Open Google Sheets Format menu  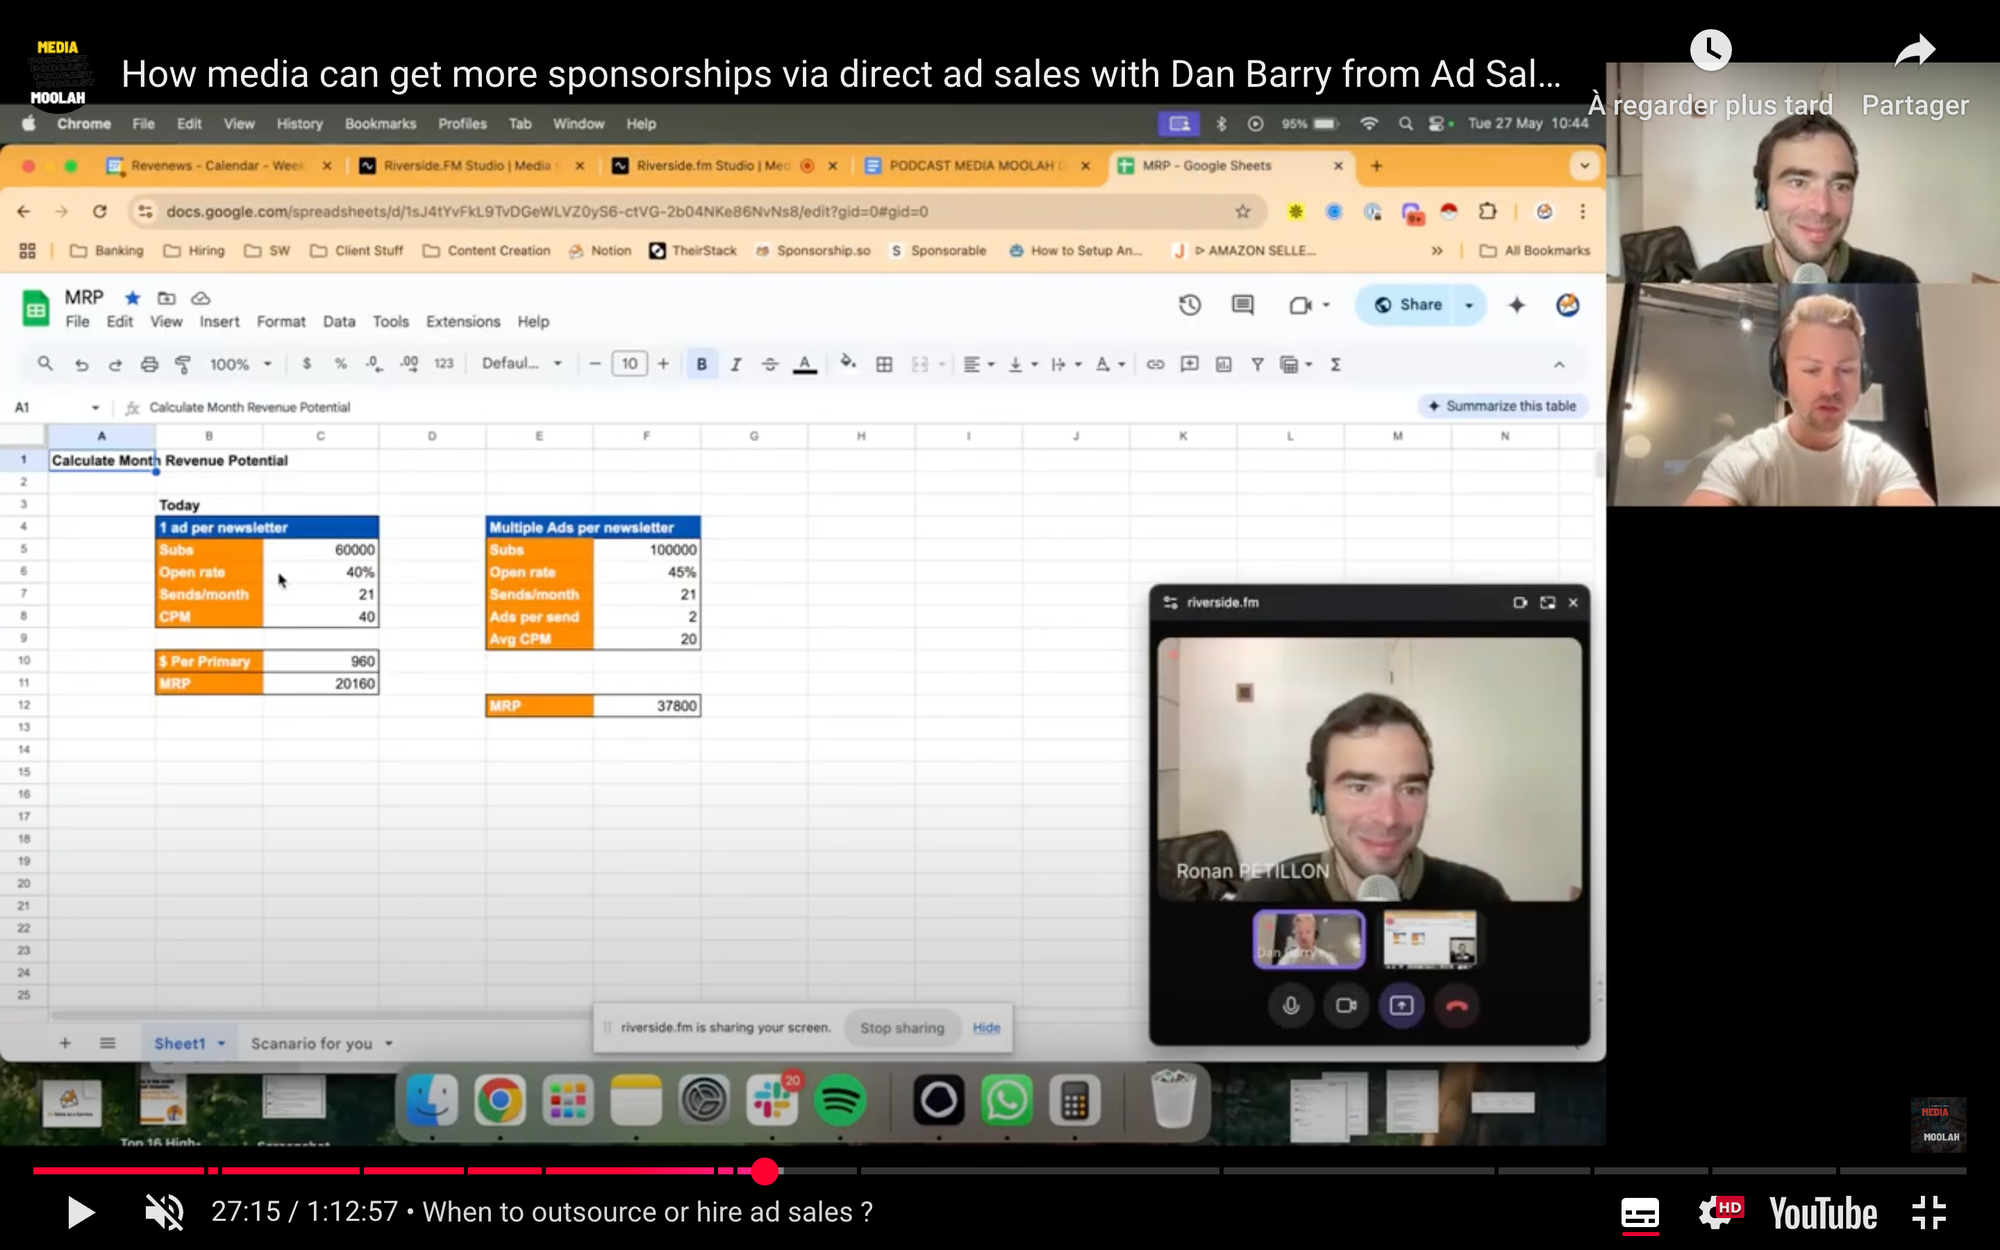pyautogui.click(x=281, y=322)
